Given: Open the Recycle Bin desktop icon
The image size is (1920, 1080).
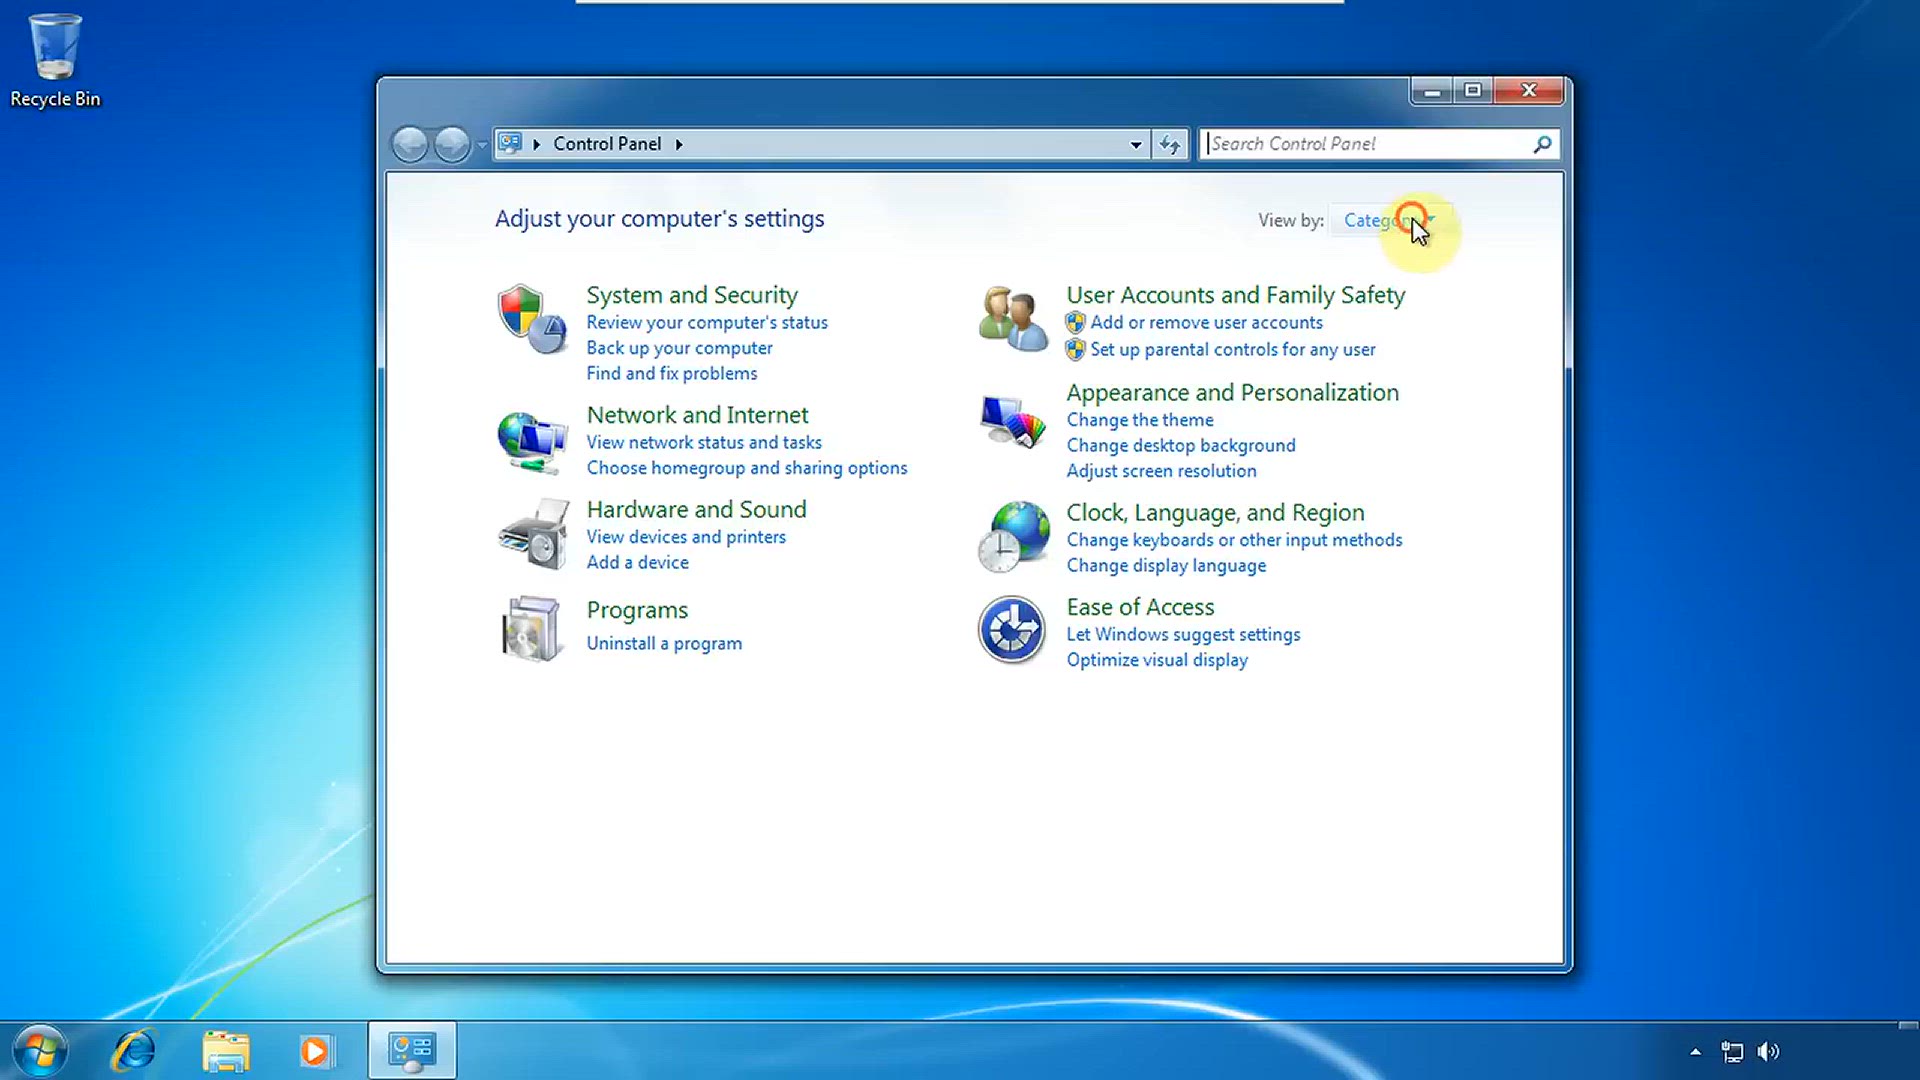Looking at the screenshot, I should [x=55, y=60].
